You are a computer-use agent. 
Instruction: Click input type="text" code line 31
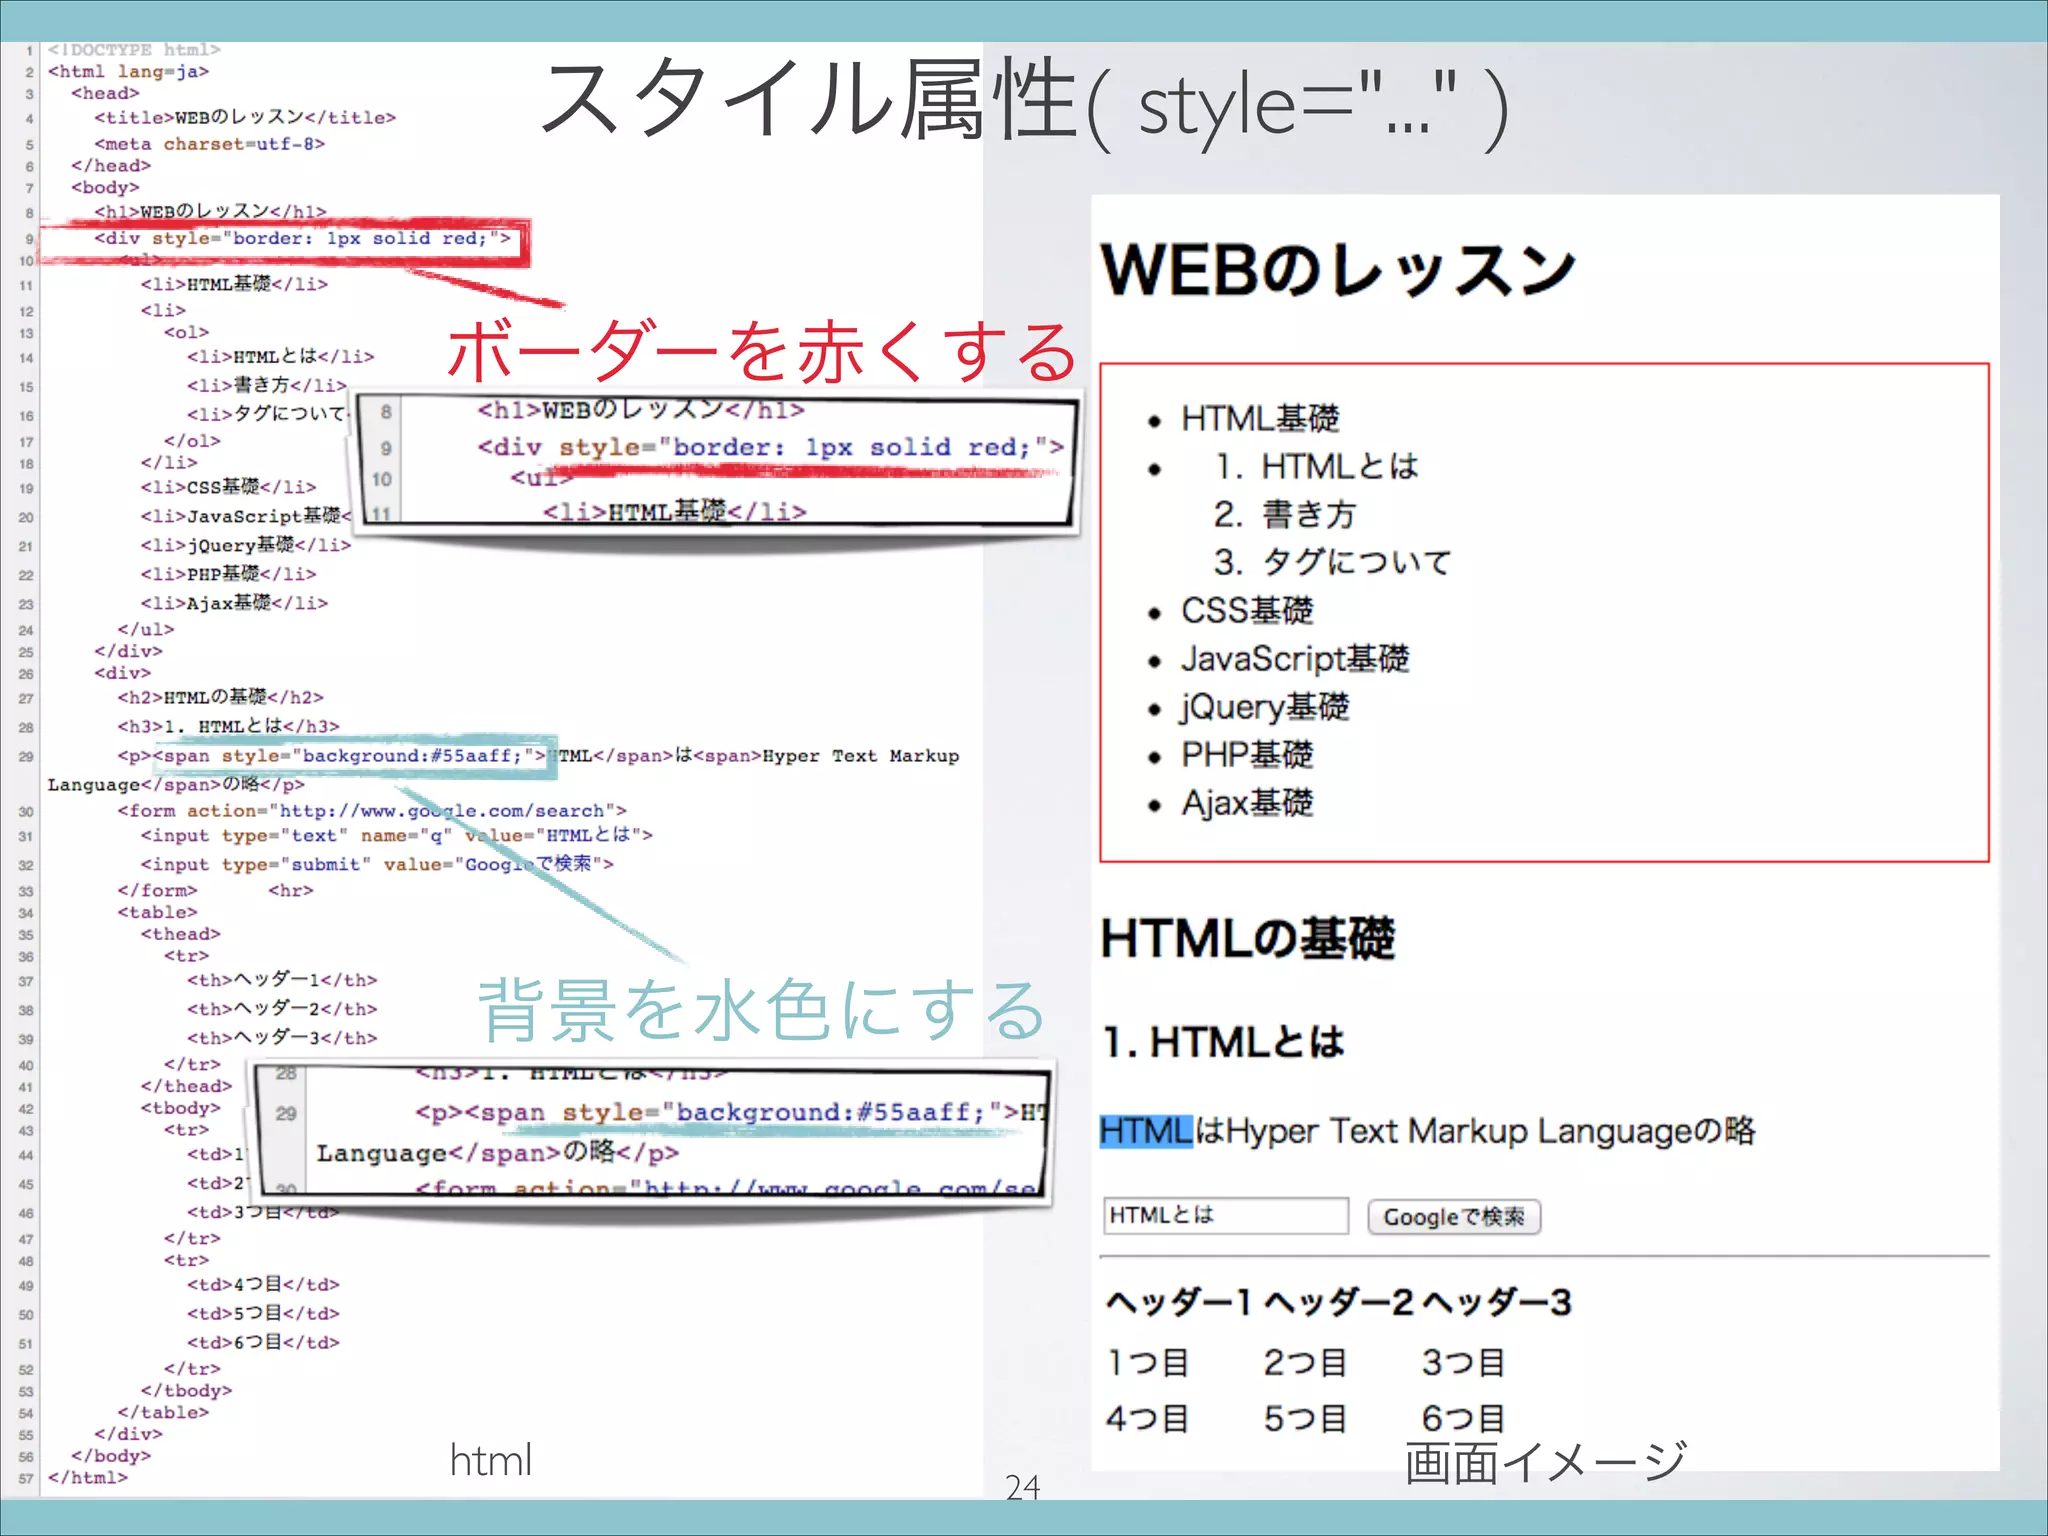click(x=396, y=835)
